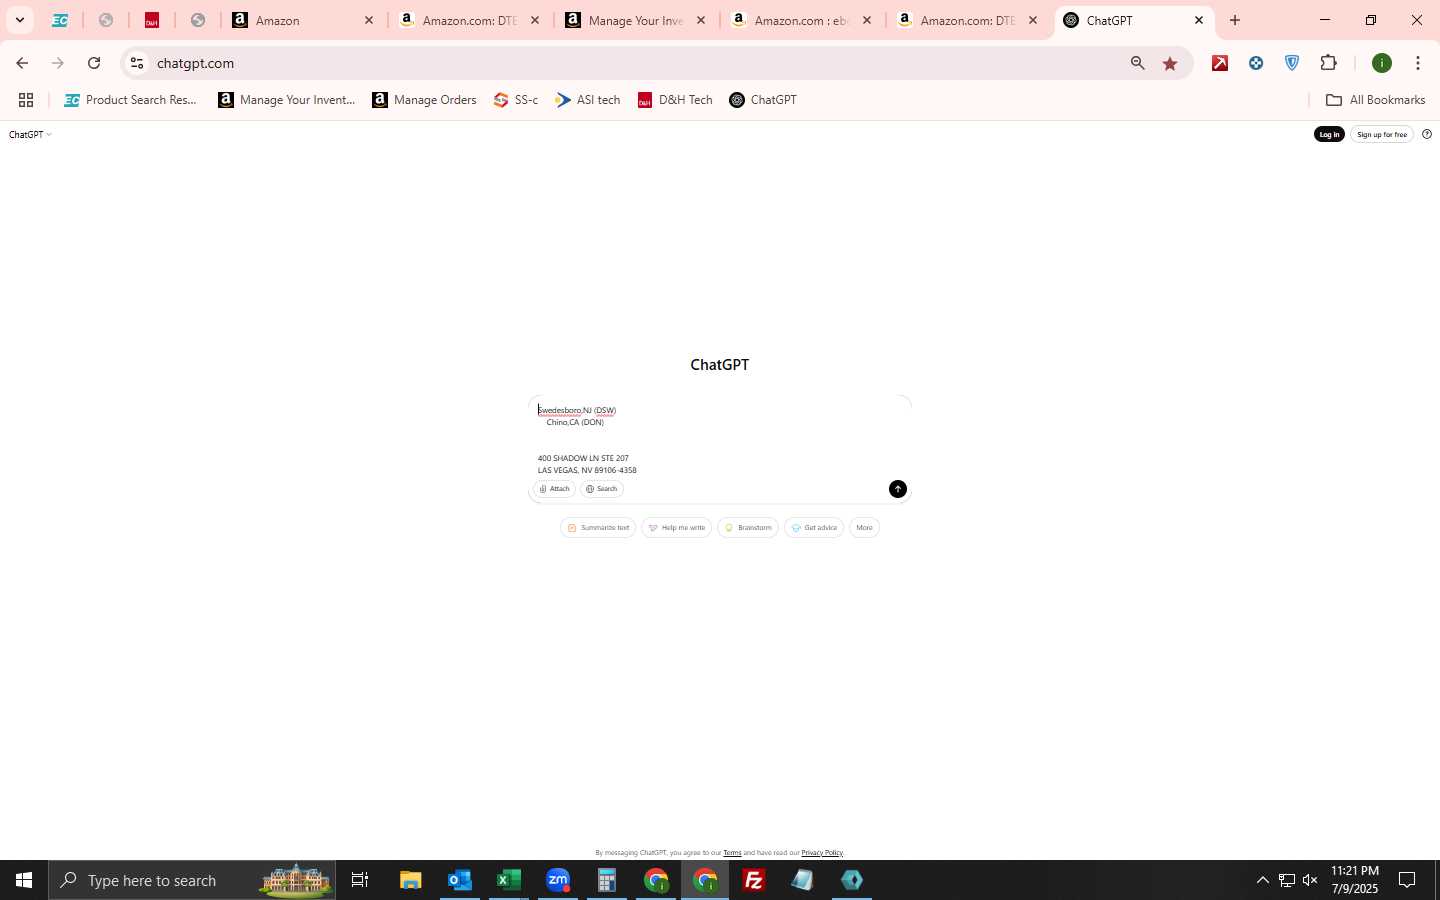Open the Windows Start menu
The width and height of the screenshot is (1440, 900).
click(24, 880)
